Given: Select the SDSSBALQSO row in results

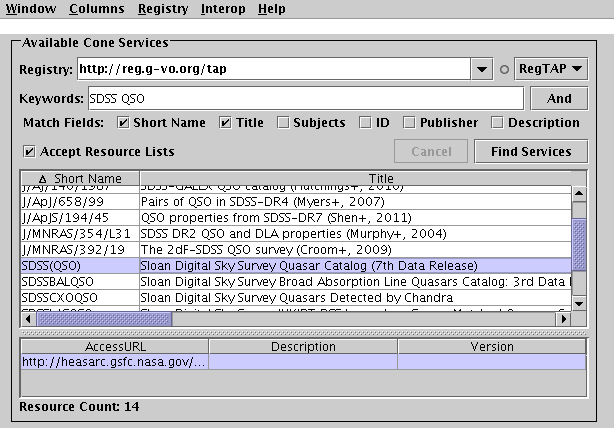Looking at the screenshot, I should click(x=60, y=281).
